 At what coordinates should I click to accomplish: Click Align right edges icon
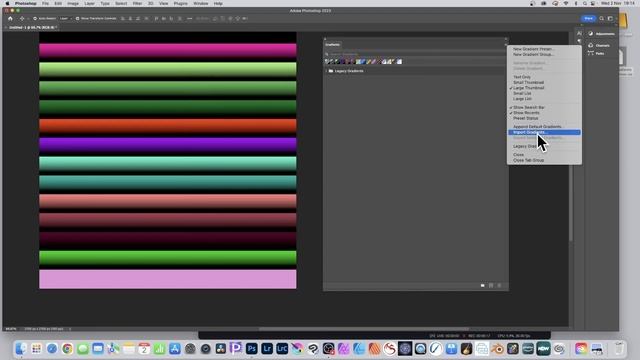coord(138,18)
